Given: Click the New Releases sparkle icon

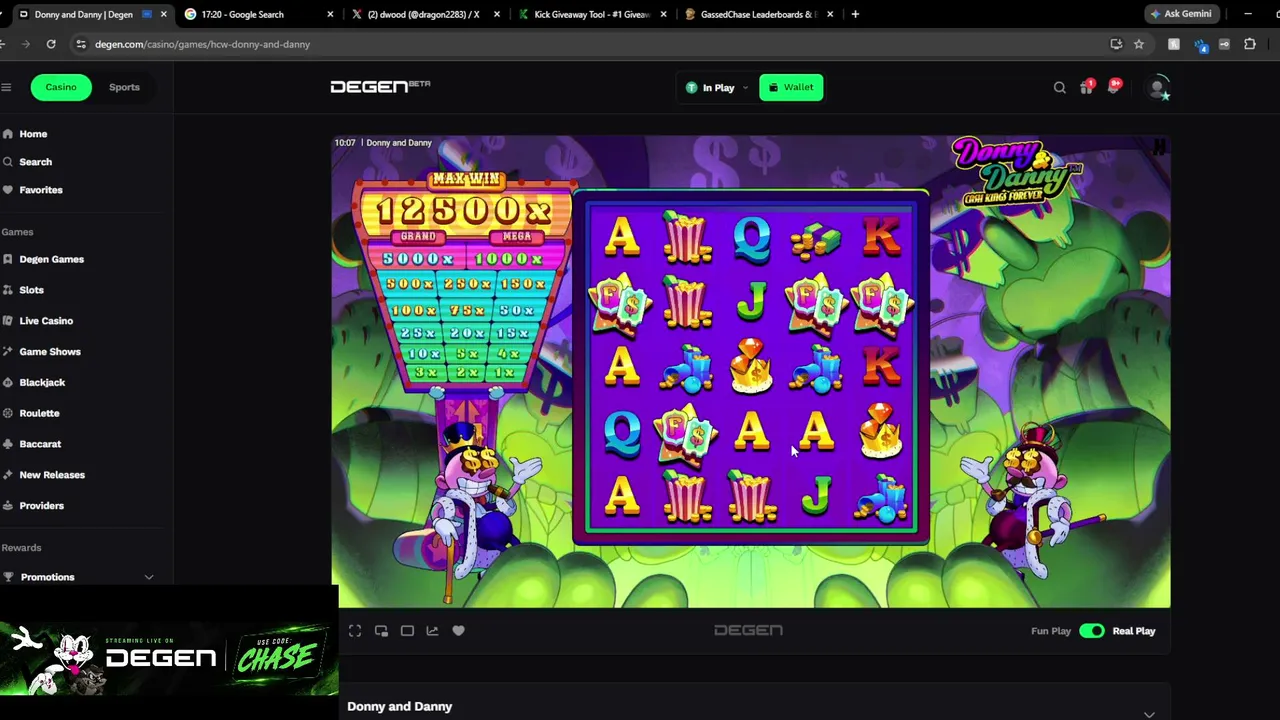Looking at the screenshot, I should 8,475.
